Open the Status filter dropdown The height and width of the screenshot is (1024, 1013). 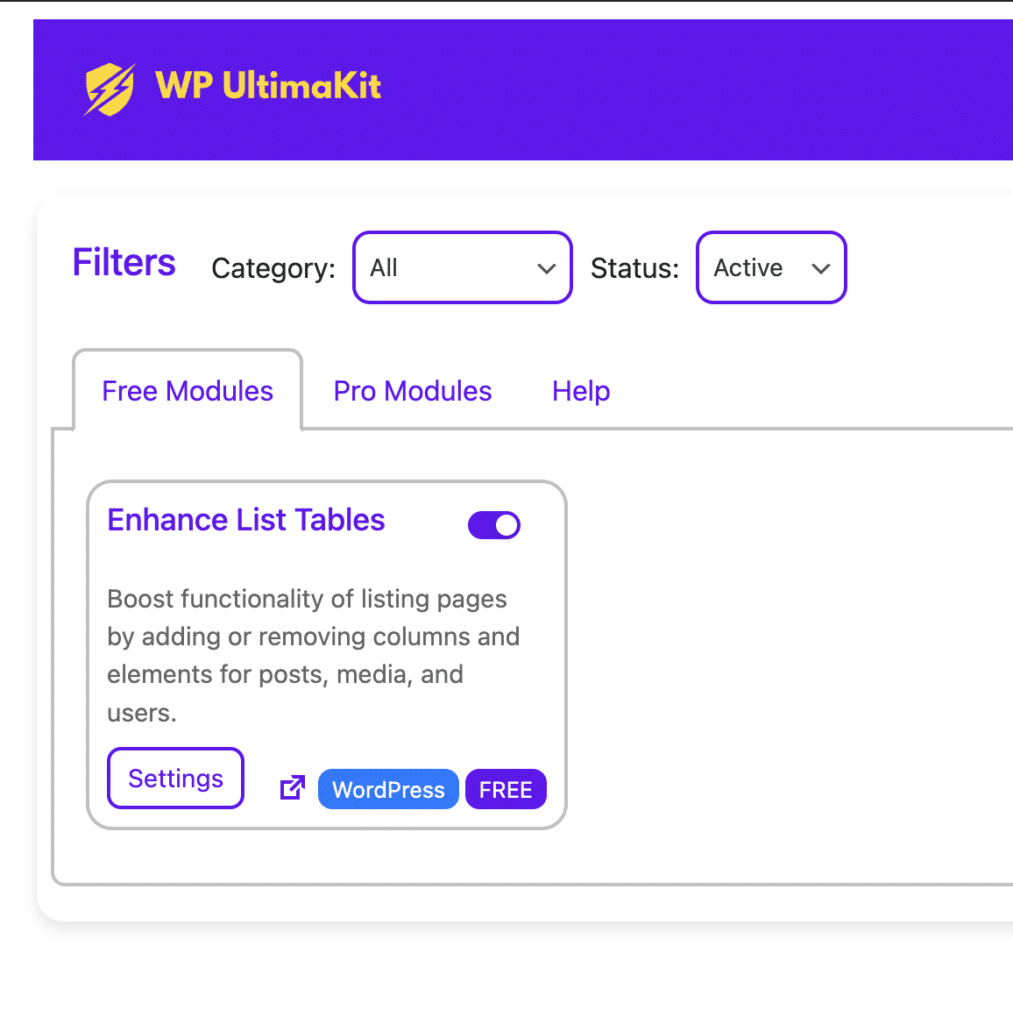[771, 268]
